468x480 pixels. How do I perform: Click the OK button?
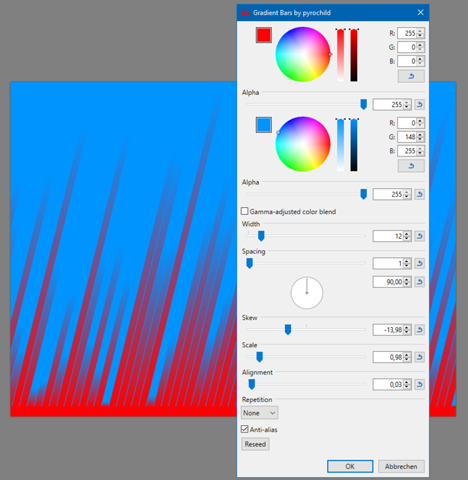click(x=350, y=466)
